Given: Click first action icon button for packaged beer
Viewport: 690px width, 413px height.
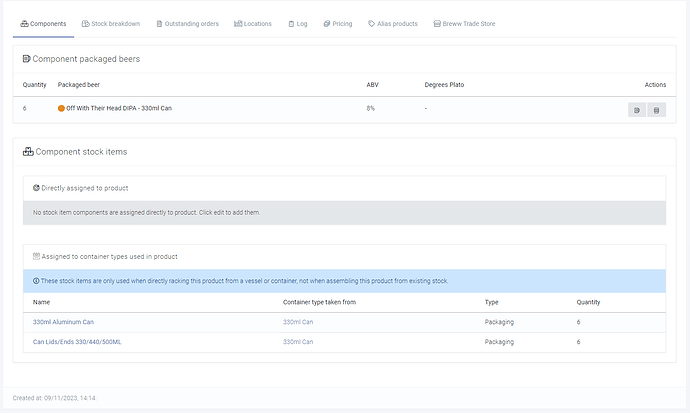Looking at the screenshot, I should 636,110.
